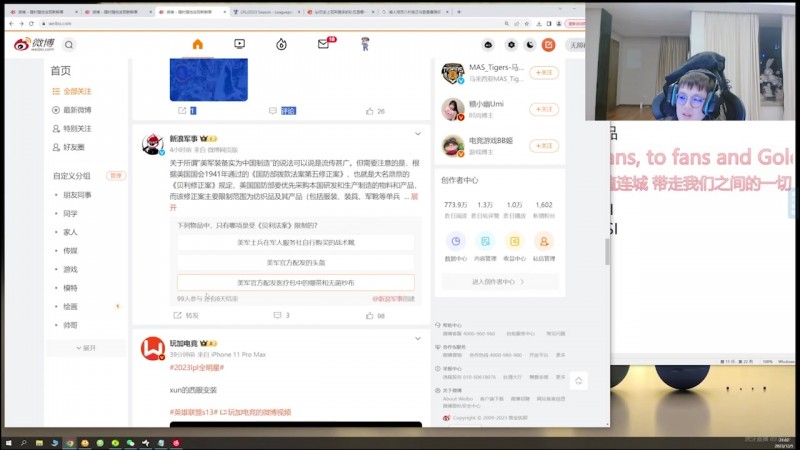Enter creator center via 进入创作者中心
The image size is (800, 450).
[499, 282]
